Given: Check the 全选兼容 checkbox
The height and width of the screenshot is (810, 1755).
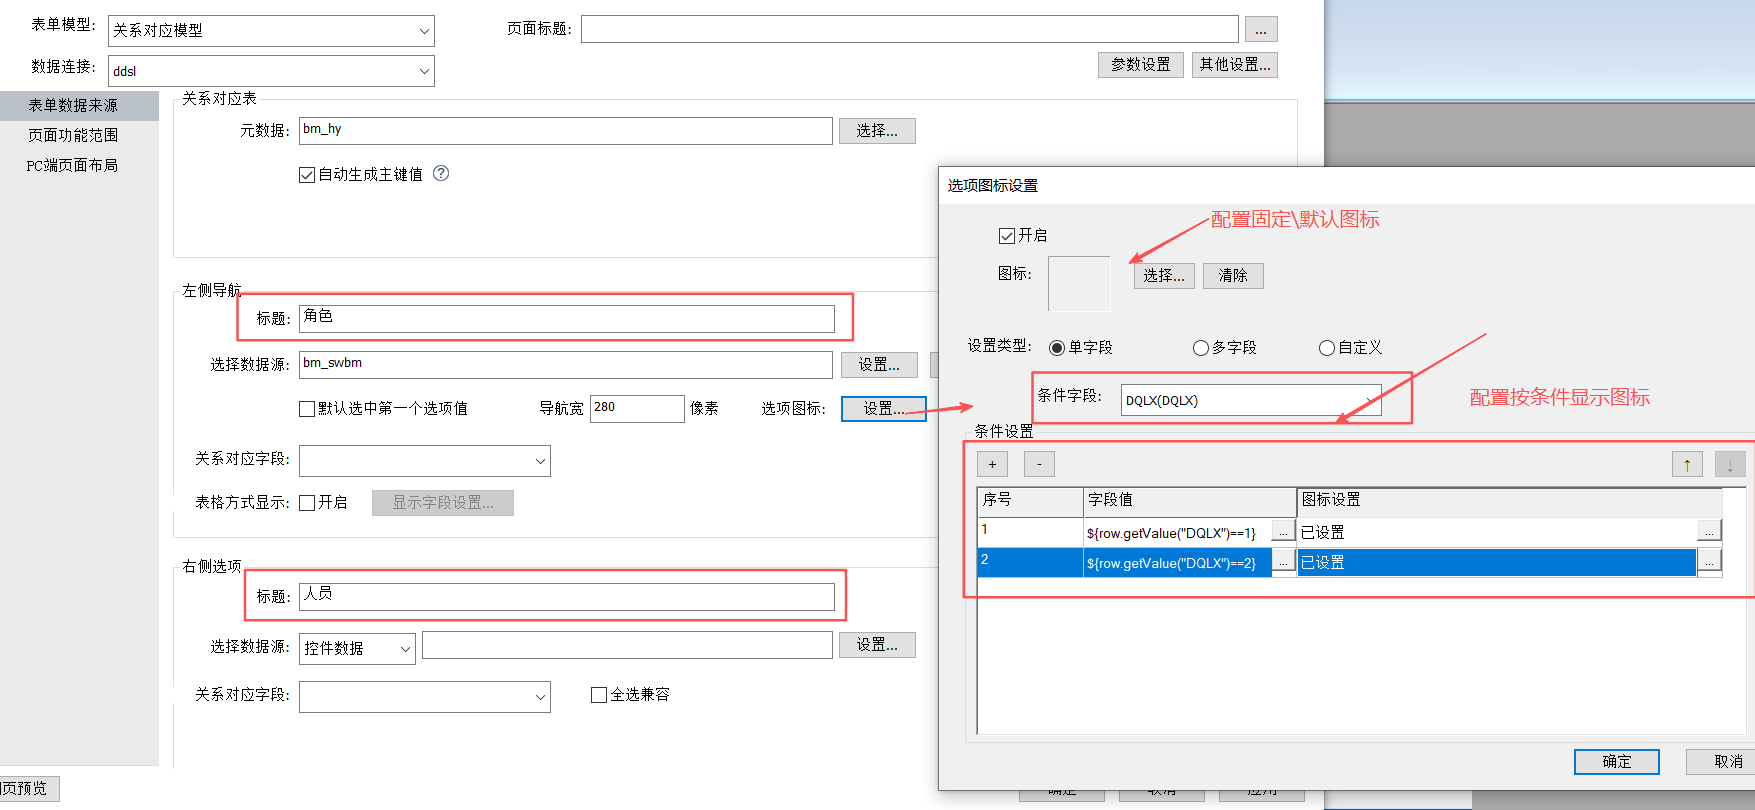Looking at the screenshot, I should [599, 695].
